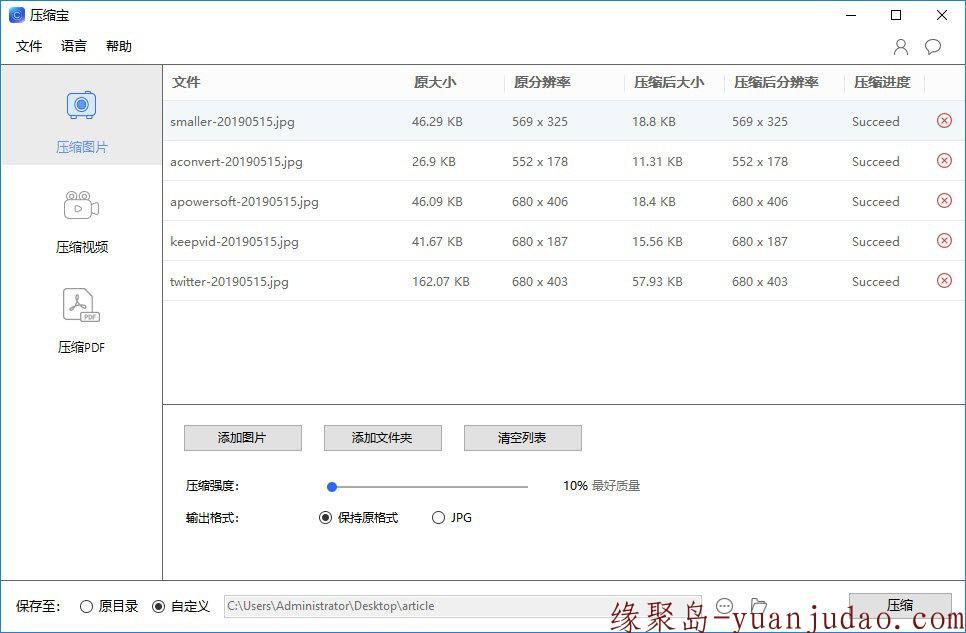Click the 压缩宝 app logo icon
The height and width of the screenshot is (633, 966).
[17, 15]
